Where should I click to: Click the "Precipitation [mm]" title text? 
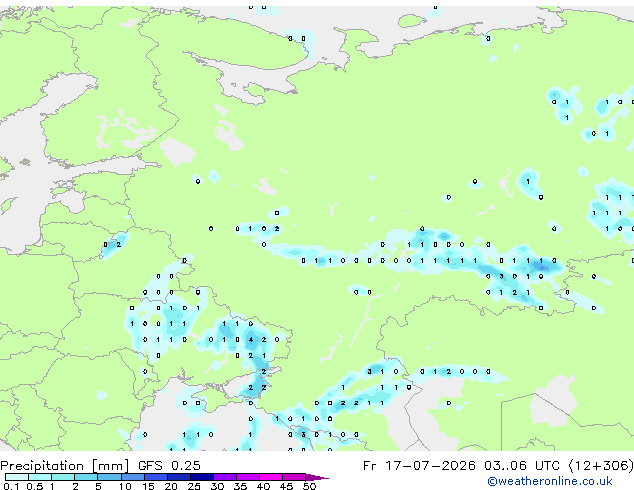coord(65,466)
